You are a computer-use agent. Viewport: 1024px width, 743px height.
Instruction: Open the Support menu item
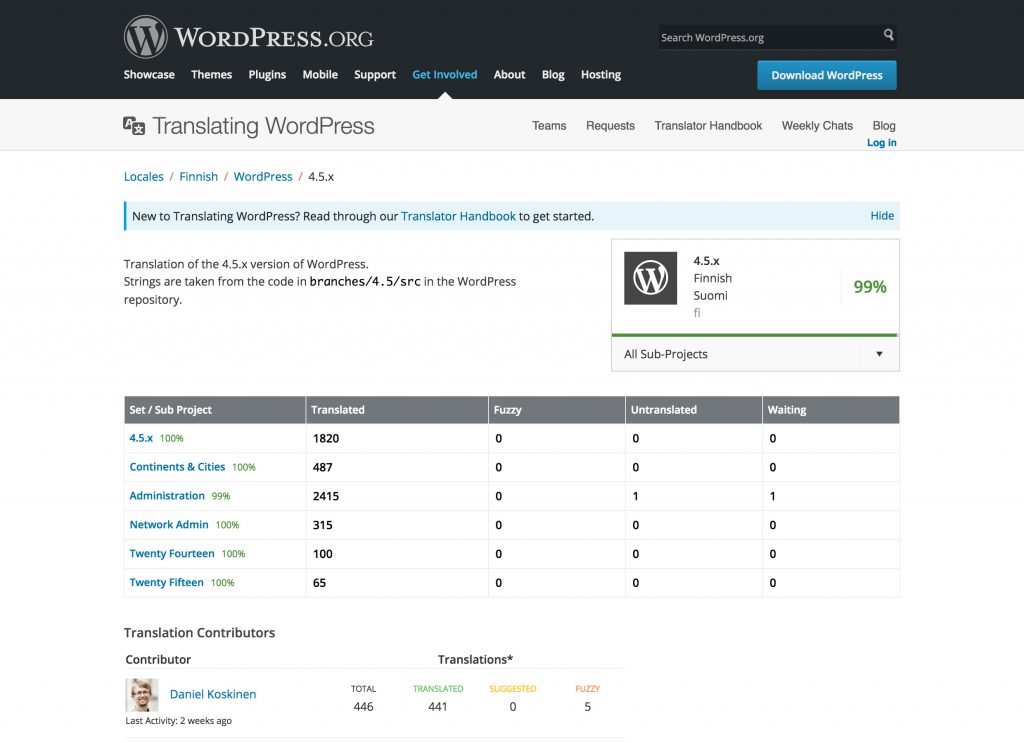pyautogui.click(x=375, y=74)
